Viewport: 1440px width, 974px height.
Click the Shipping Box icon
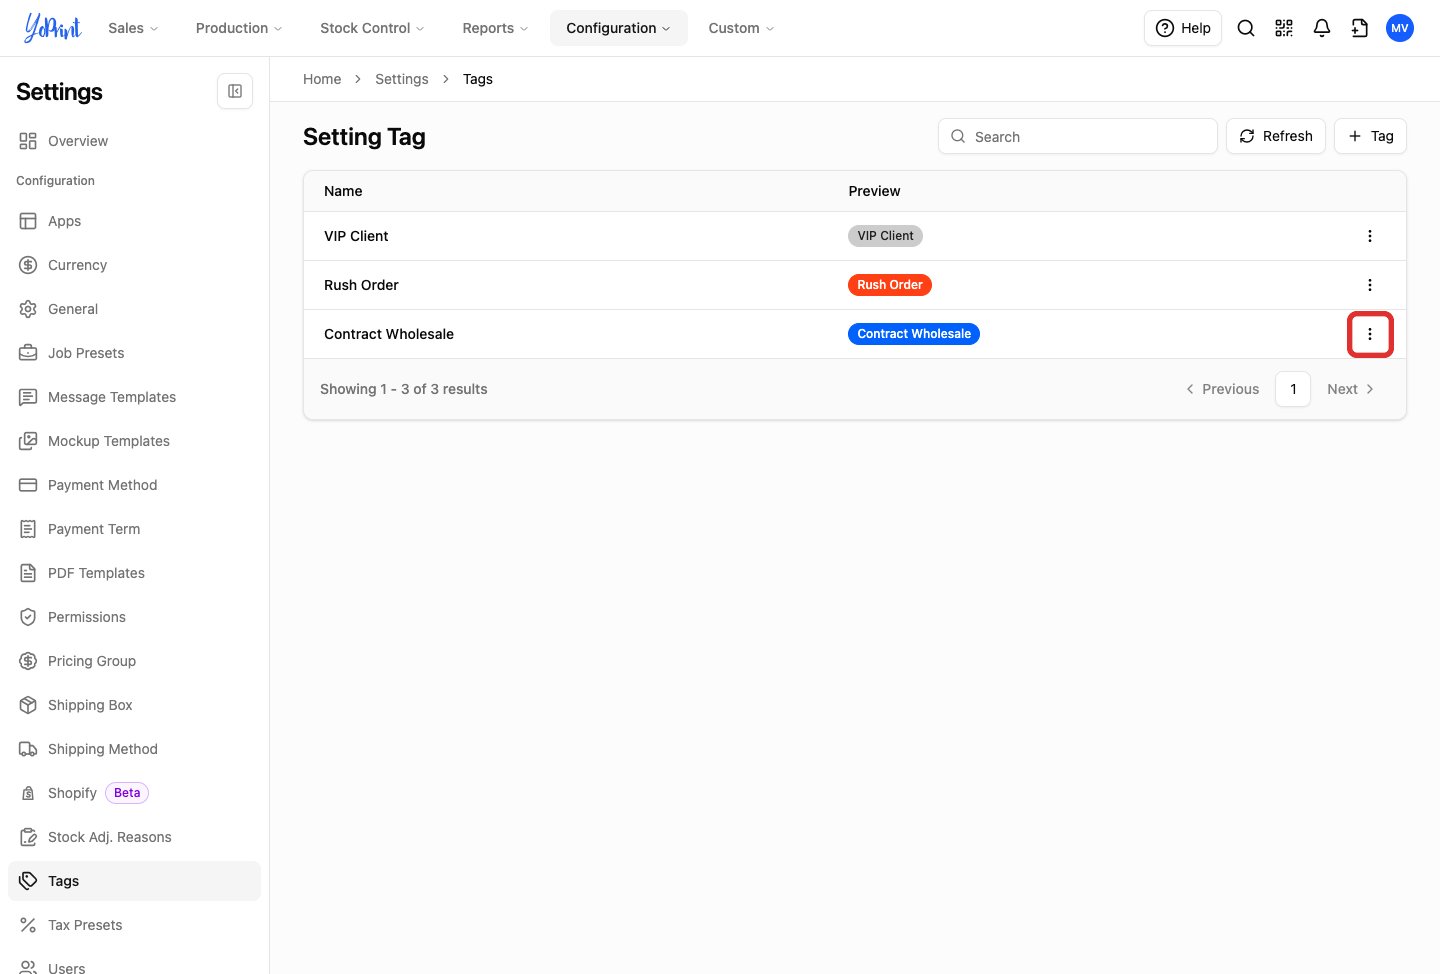point(28,705)
